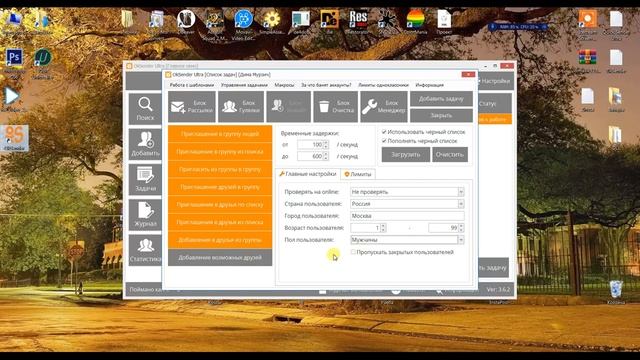Click the OkSender desktop shortcut
This screenshot has width=640, height=360.
15,138
